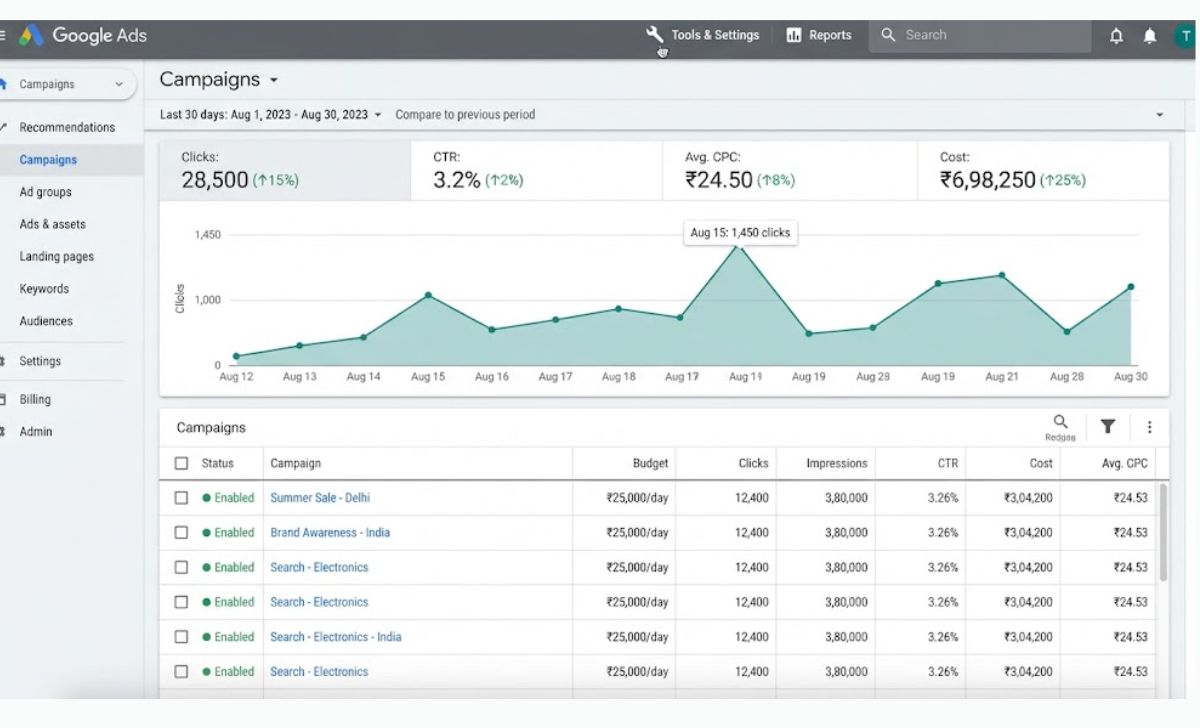
Task: Open the date range dropdown
Action: [271, 115]
